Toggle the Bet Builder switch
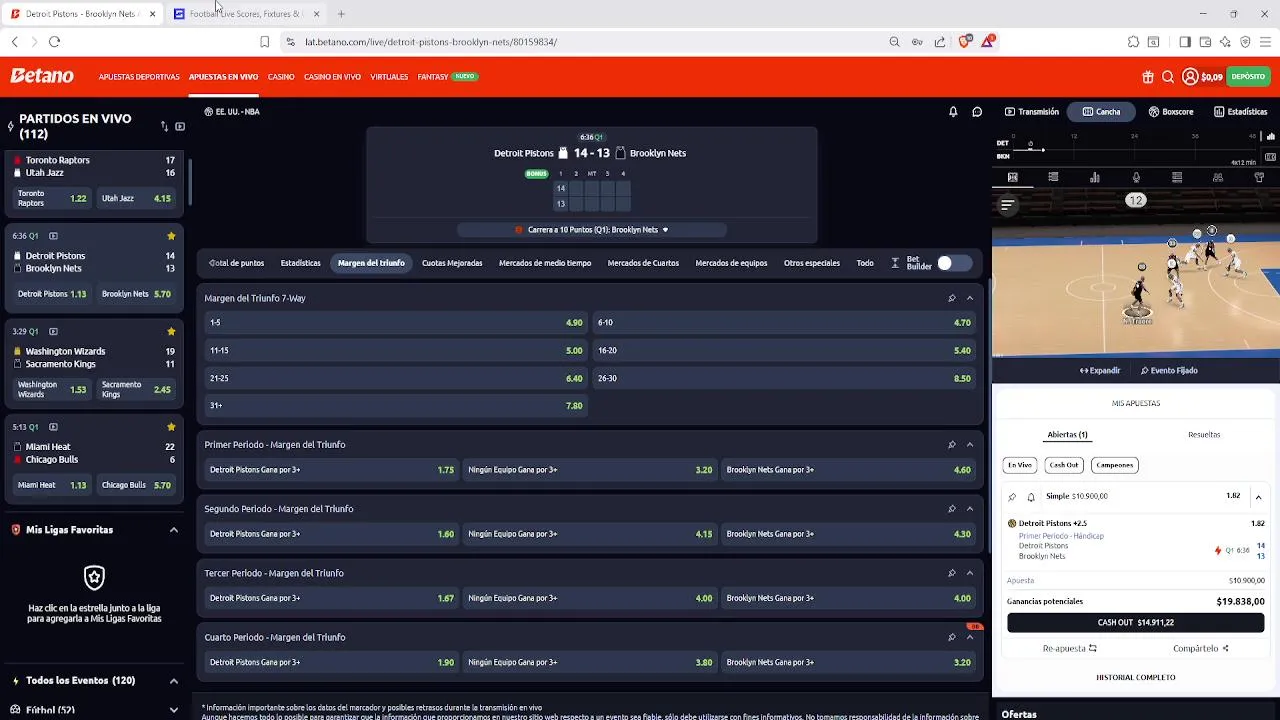This screenshot has height=720, width=1280. click(953, 264)
